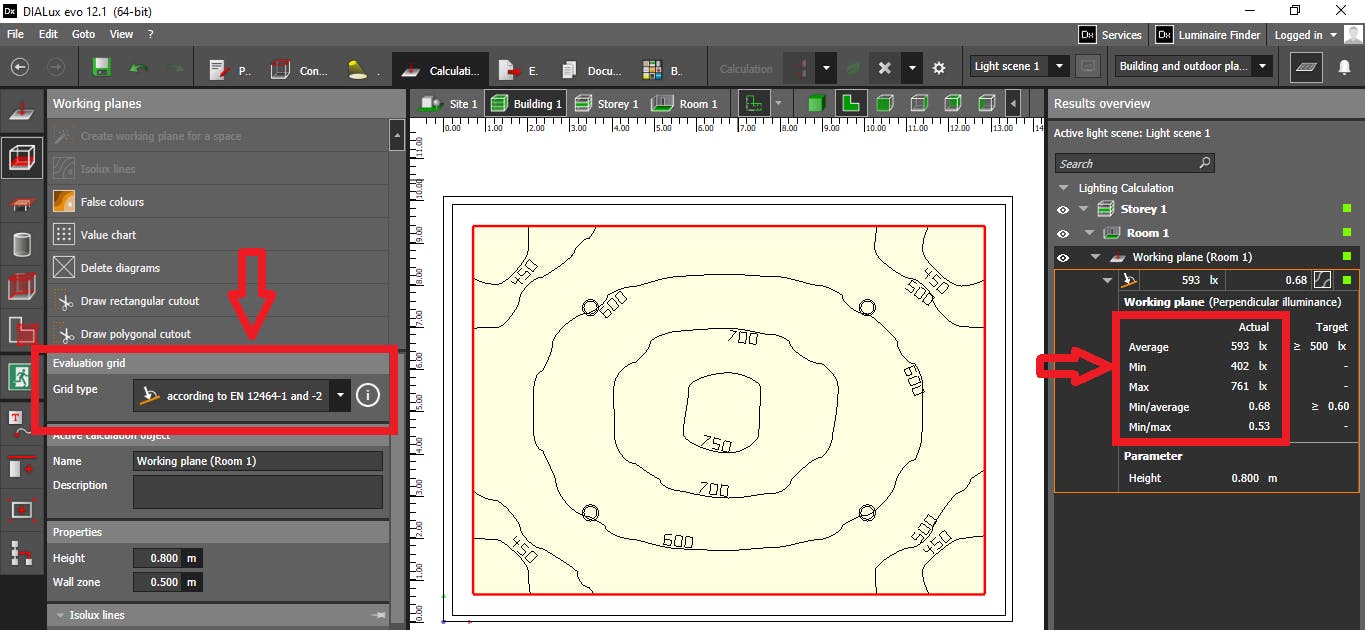Click the green save project icon

point(101,68)
